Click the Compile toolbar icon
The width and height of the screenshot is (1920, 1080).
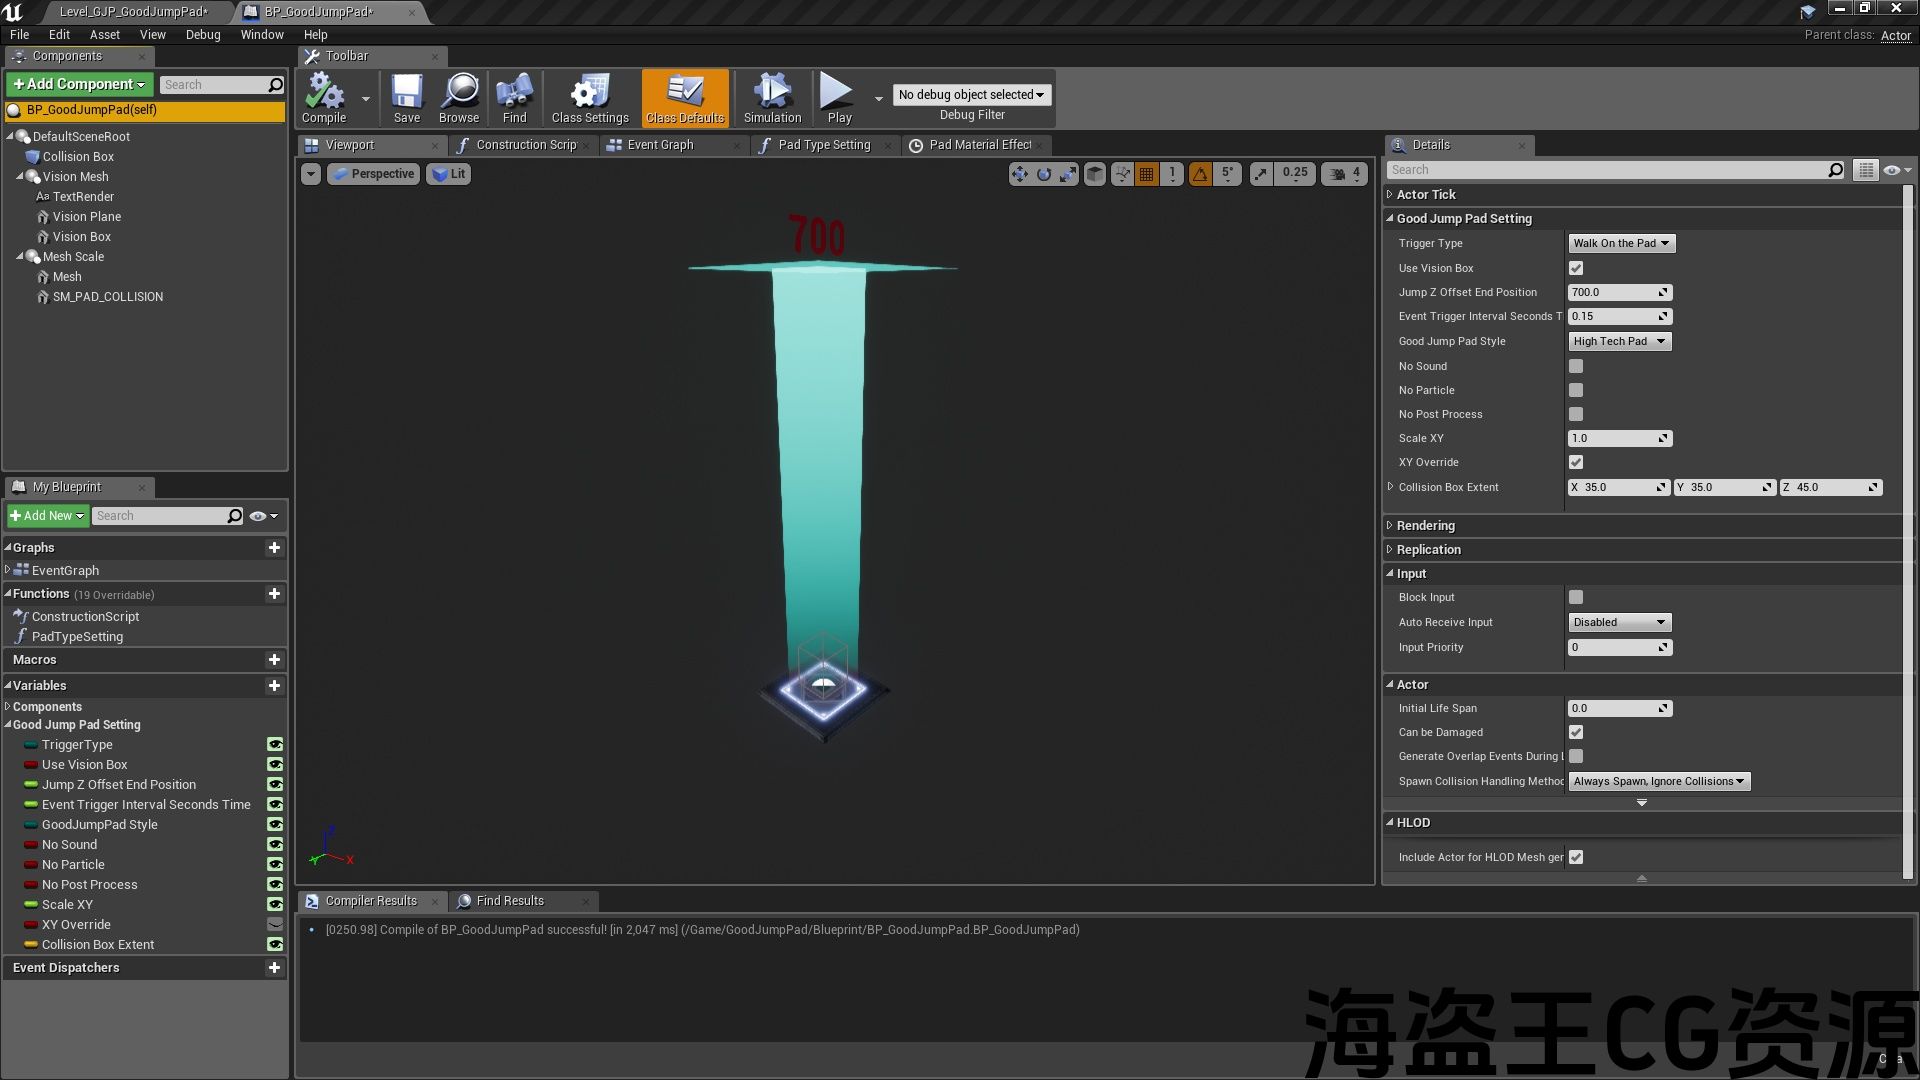(x=324, y=97)
